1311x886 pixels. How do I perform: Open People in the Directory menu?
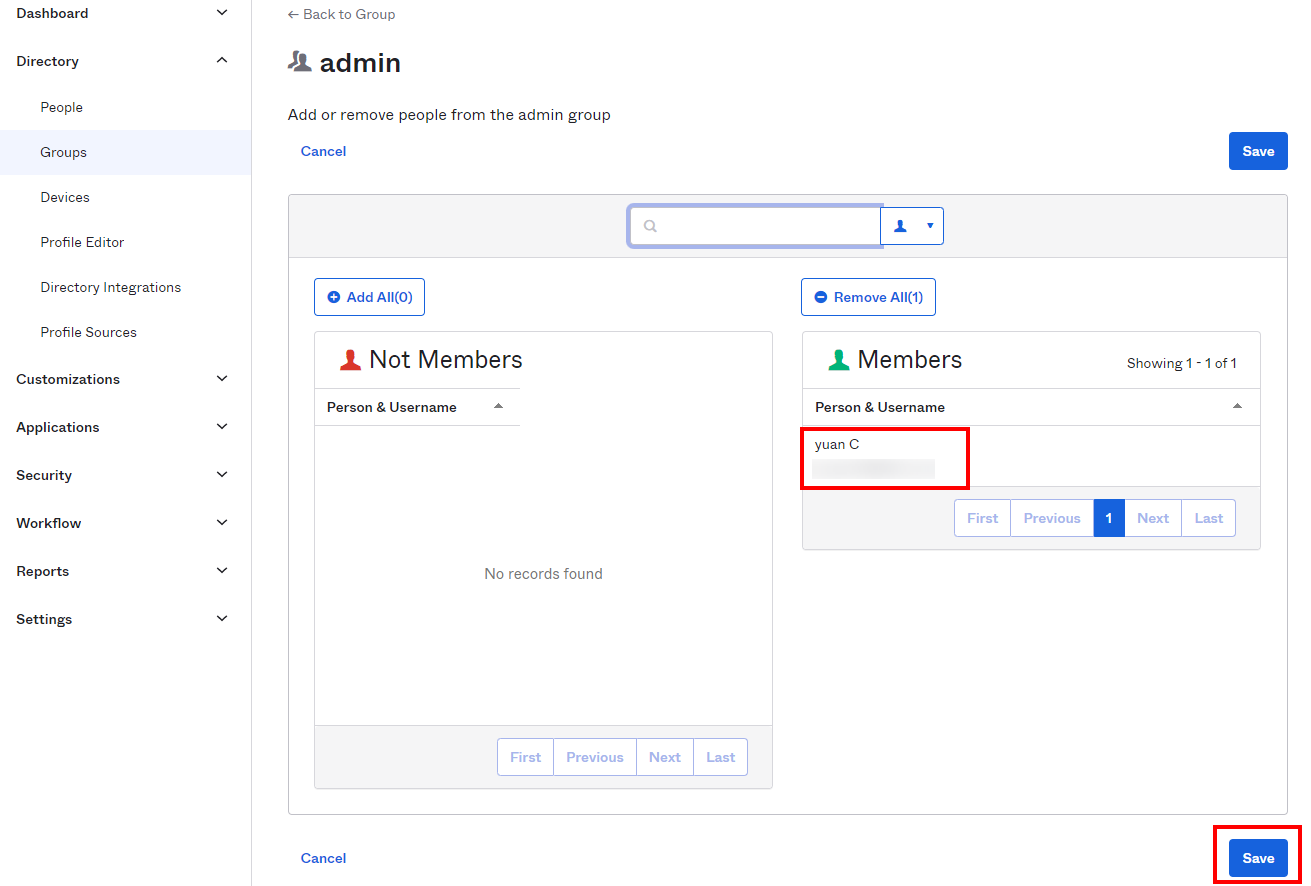coord(62,107)
